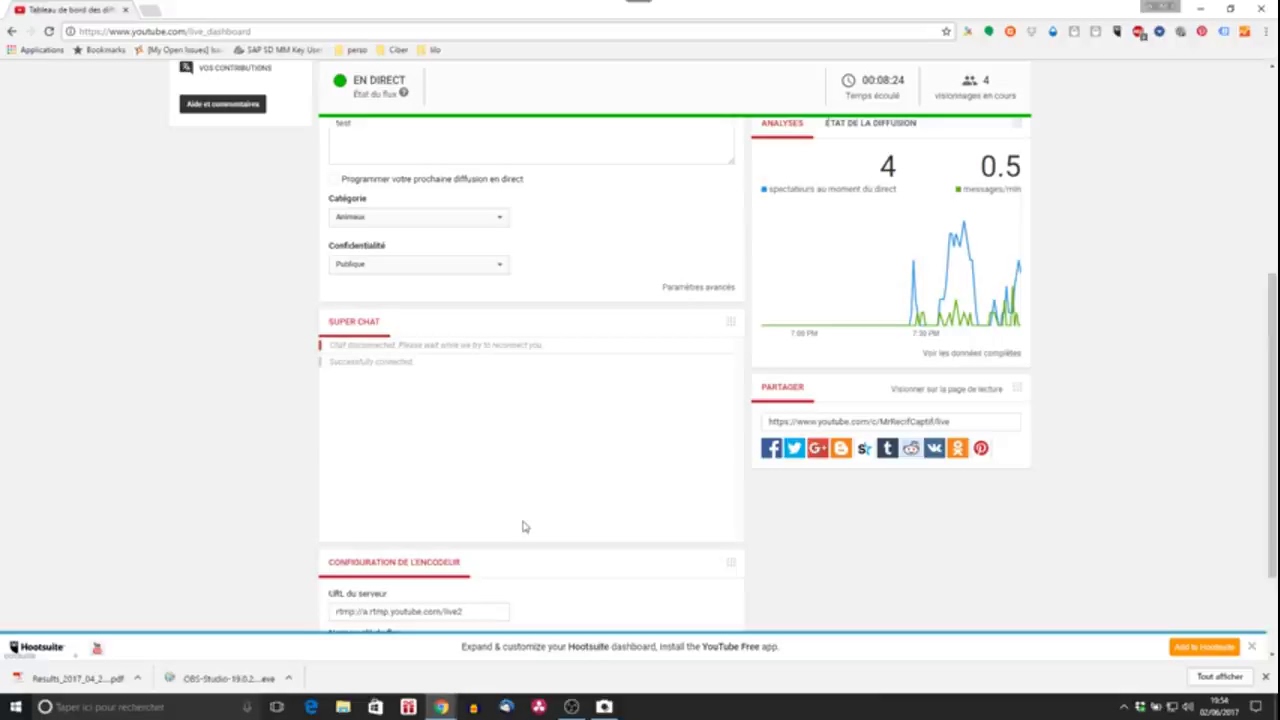Share stream on Pinterest

(981, 448)
